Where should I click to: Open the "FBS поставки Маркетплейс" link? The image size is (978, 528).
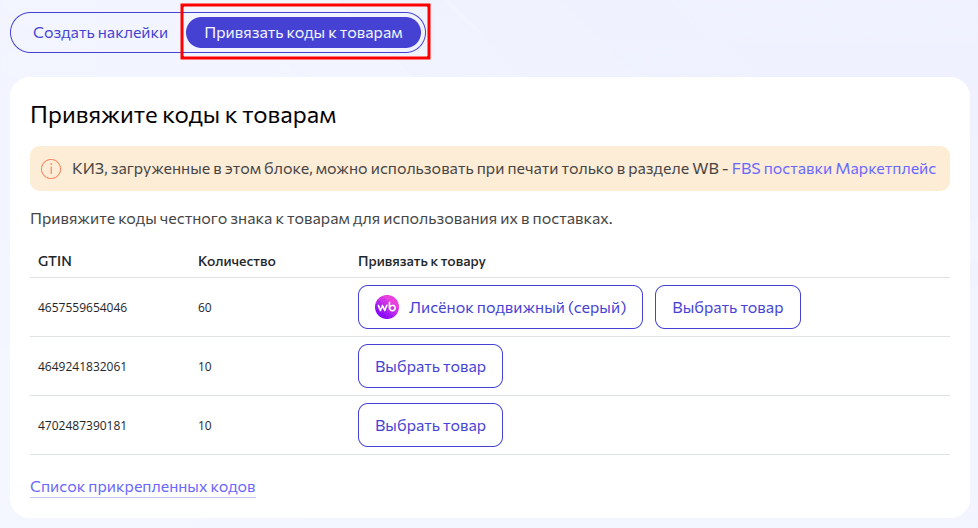tap(833, 169)
